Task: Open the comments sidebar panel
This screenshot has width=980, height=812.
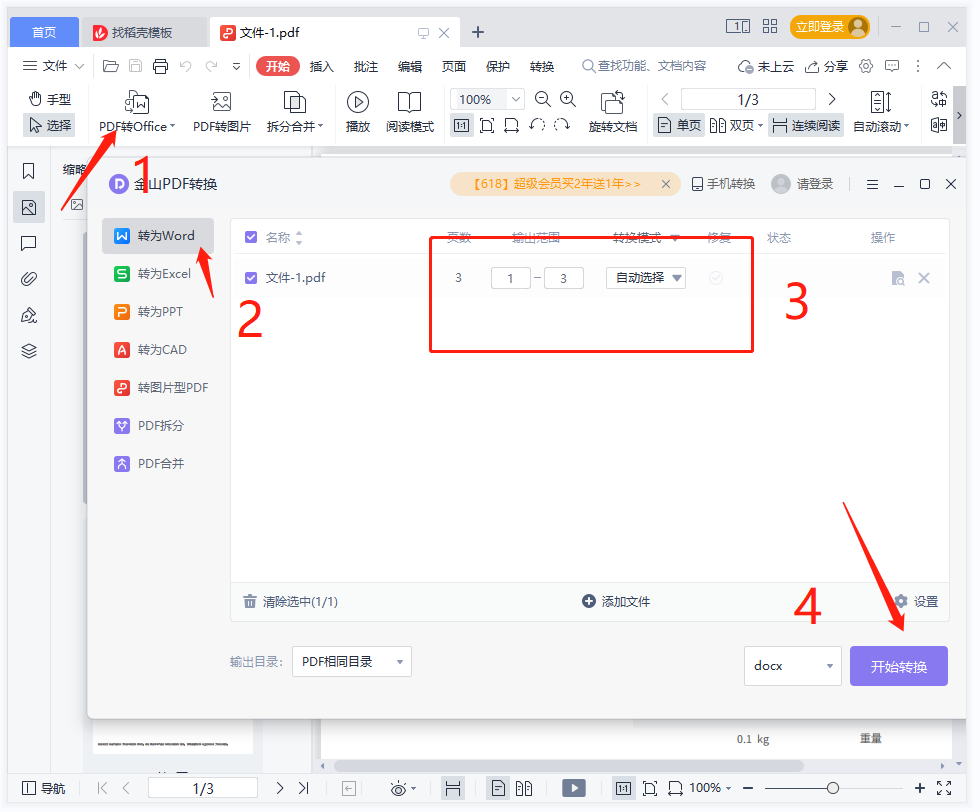Action: 29,243
